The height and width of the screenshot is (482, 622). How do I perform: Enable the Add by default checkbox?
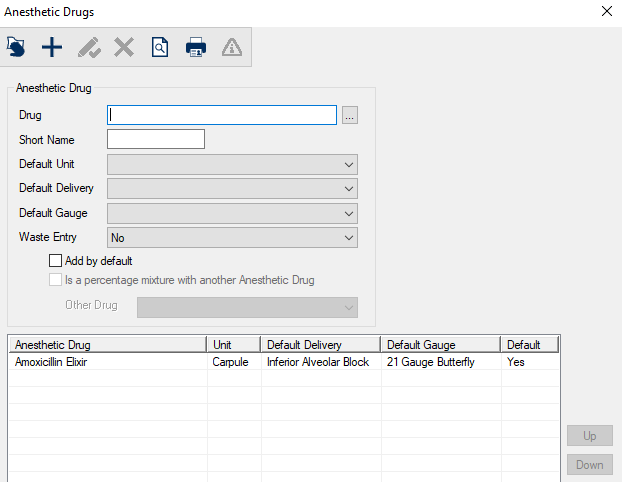point(55,260)
